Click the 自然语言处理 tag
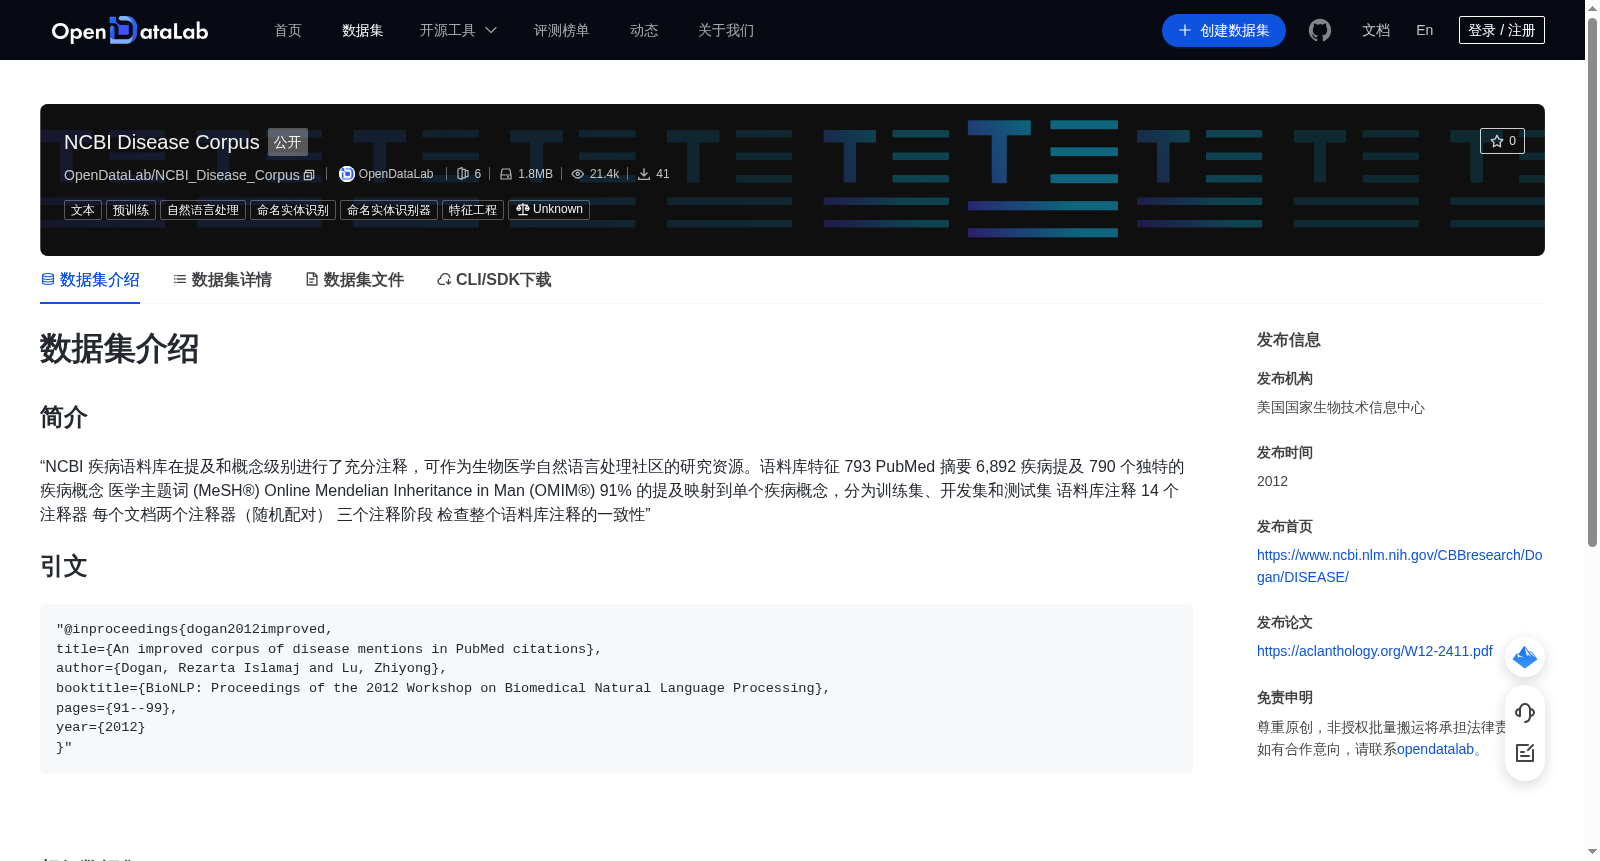The image size is (1600, 861). pos(203,210)
